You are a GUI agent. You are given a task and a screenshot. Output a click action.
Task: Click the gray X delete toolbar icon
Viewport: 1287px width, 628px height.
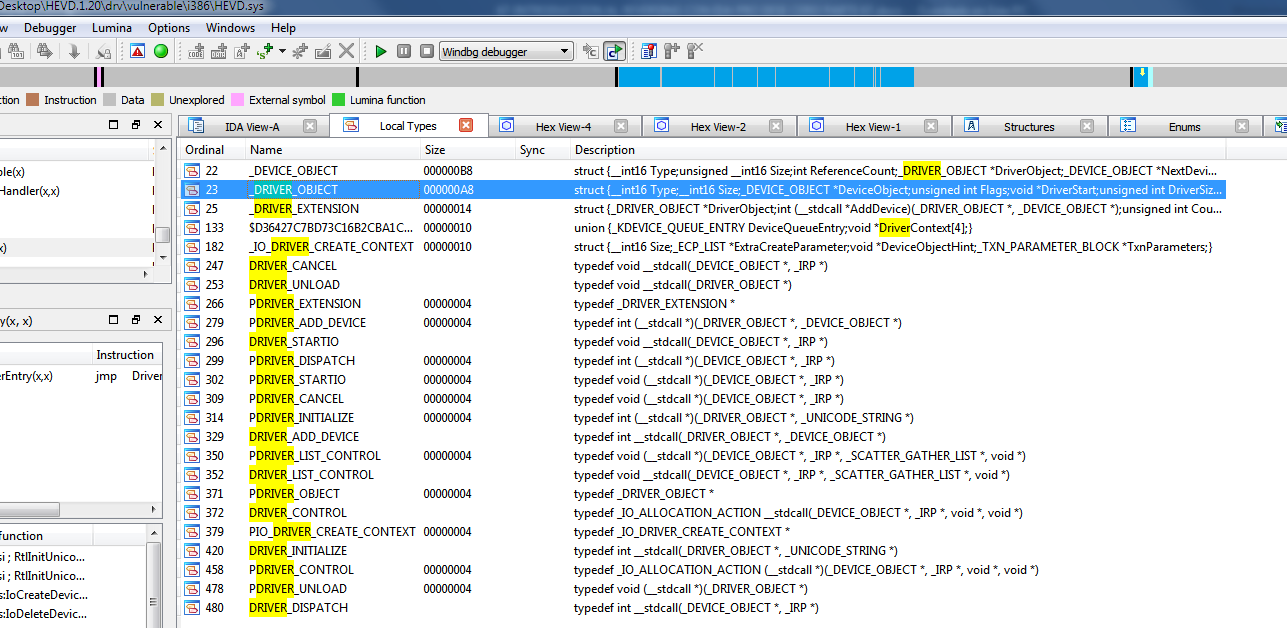347,51
